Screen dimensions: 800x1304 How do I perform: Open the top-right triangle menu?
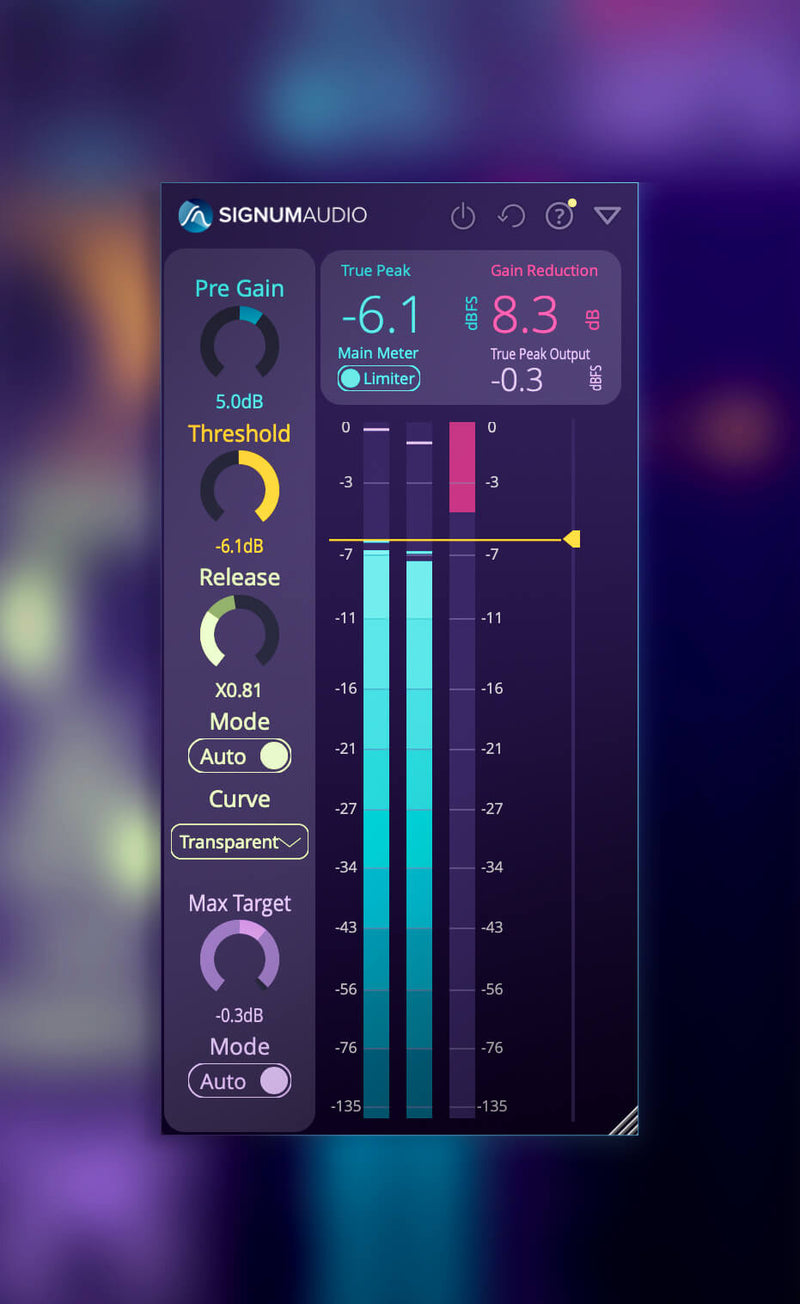(x=607, y=216)
